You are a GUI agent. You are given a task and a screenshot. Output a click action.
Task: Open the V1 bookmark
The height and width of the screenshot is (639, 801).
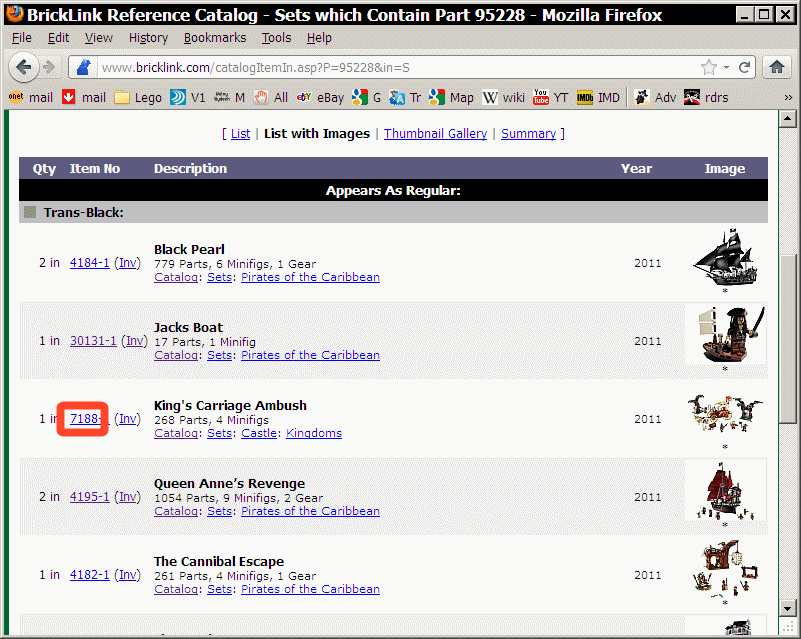187,97
